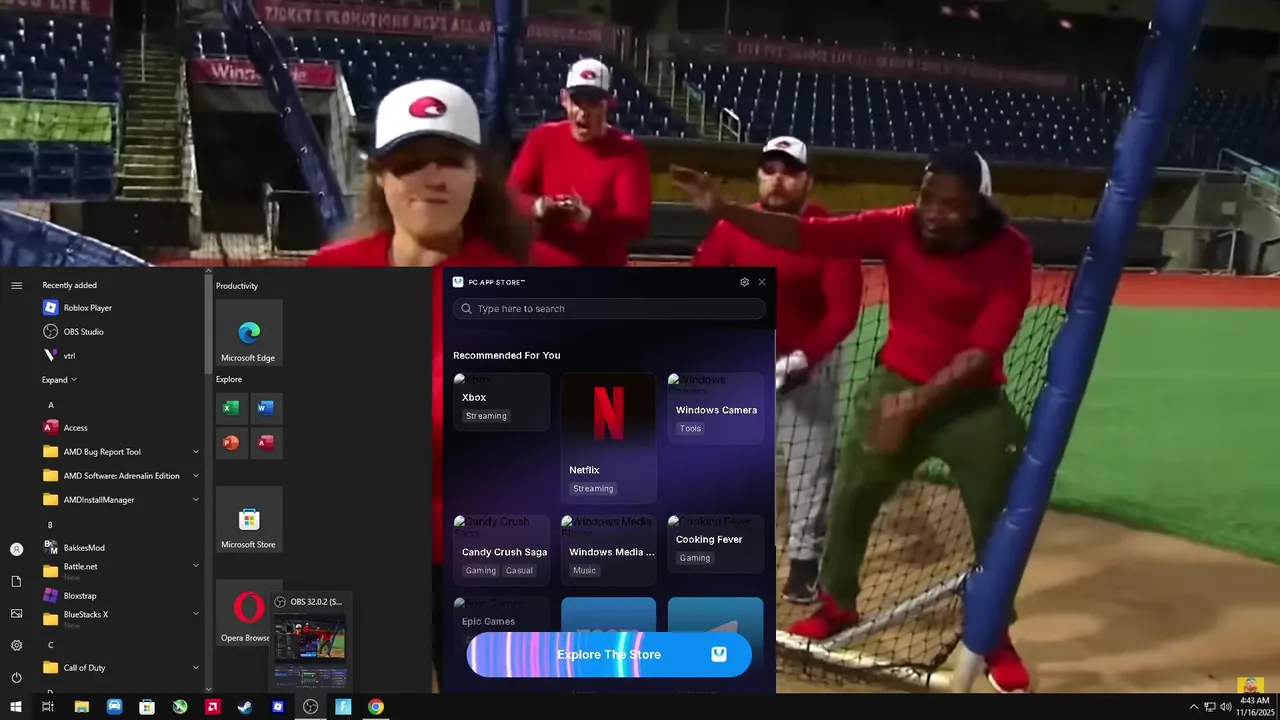Screen dimensions: 1280x720
Task: Open the Microsoft Edge tile
Action: click(x=249, y=333)
